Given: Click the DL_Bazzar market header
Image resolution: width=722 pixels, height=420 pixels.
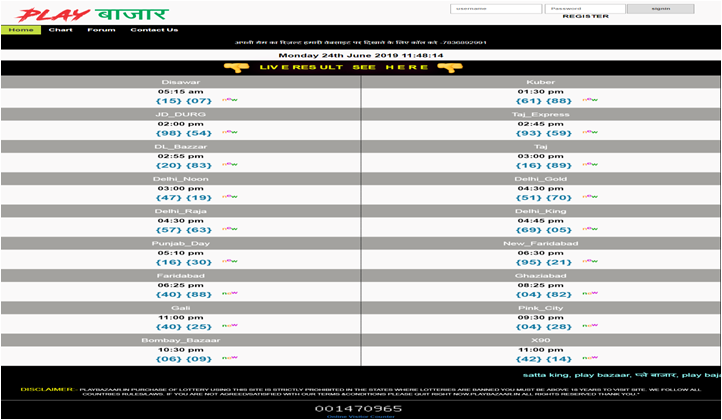Looking at the screenshot, I should pyautogui.click(x=181, y=147).
